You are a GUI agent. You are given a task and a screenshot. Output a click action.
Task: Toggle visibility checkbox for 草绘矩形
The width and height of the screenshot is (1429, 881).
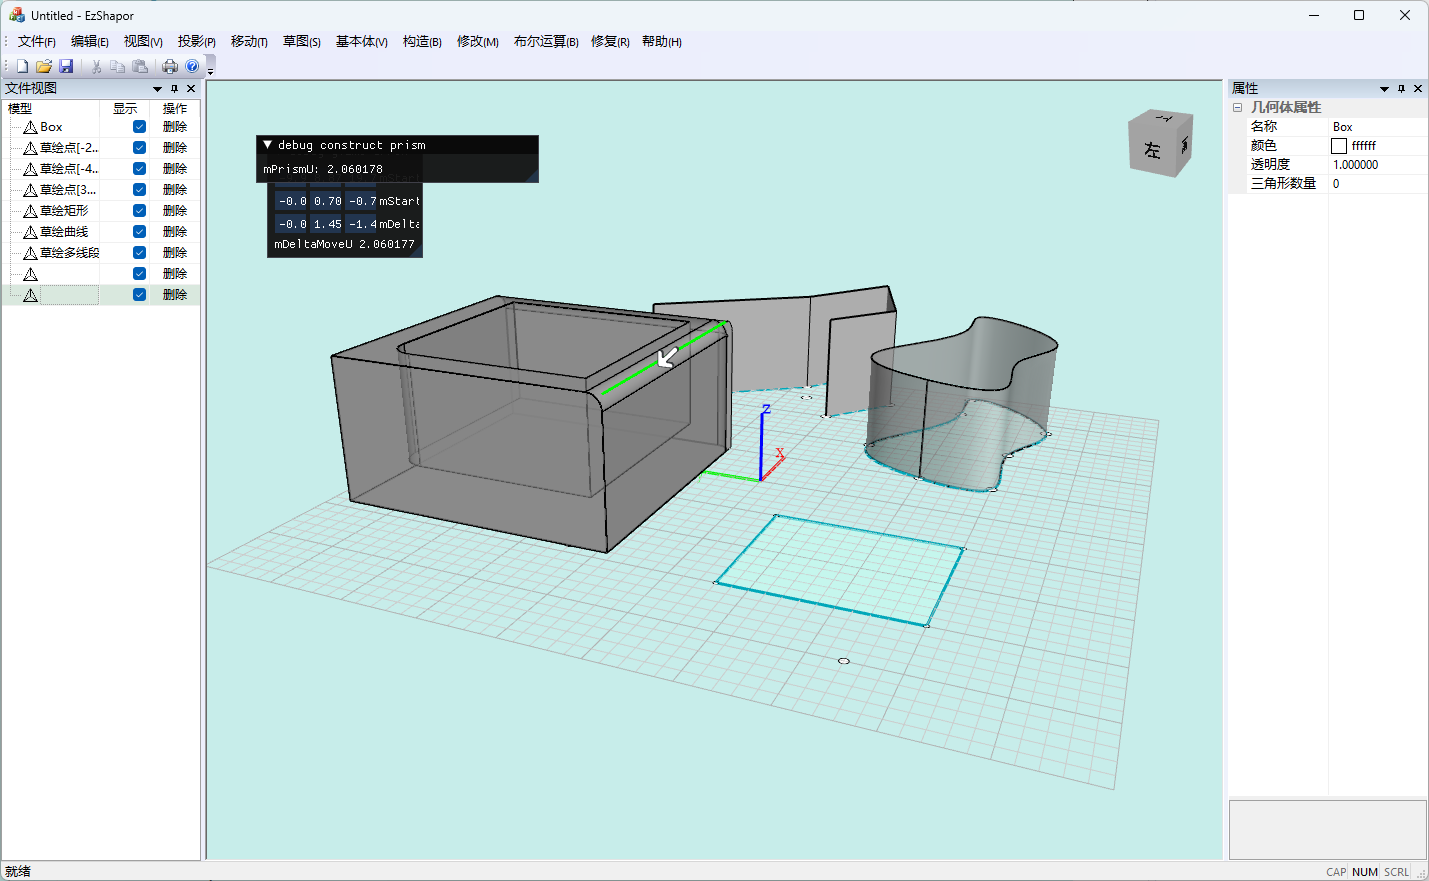click(139, 211)
